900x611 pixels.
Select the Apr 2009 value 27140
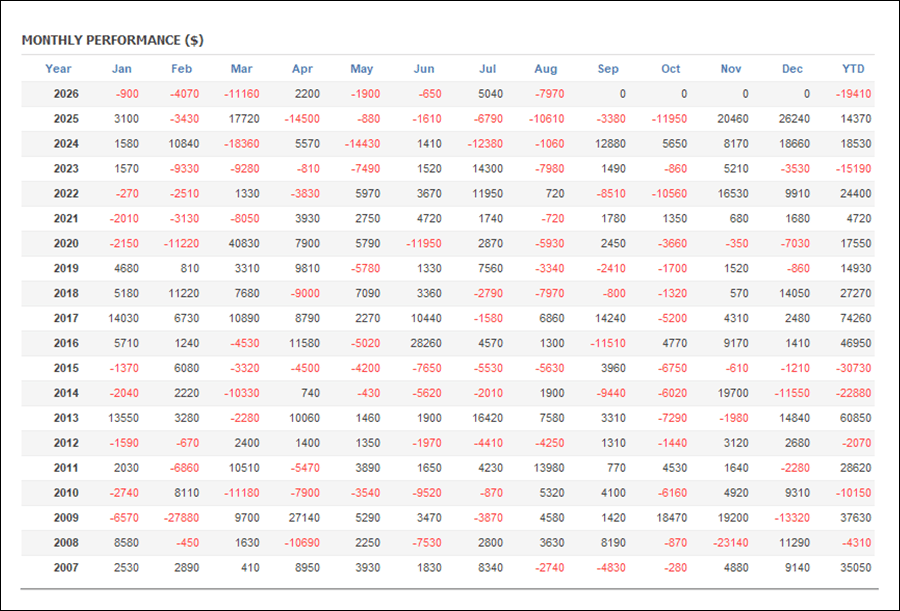pyautogui.click(x=304, y=518)
